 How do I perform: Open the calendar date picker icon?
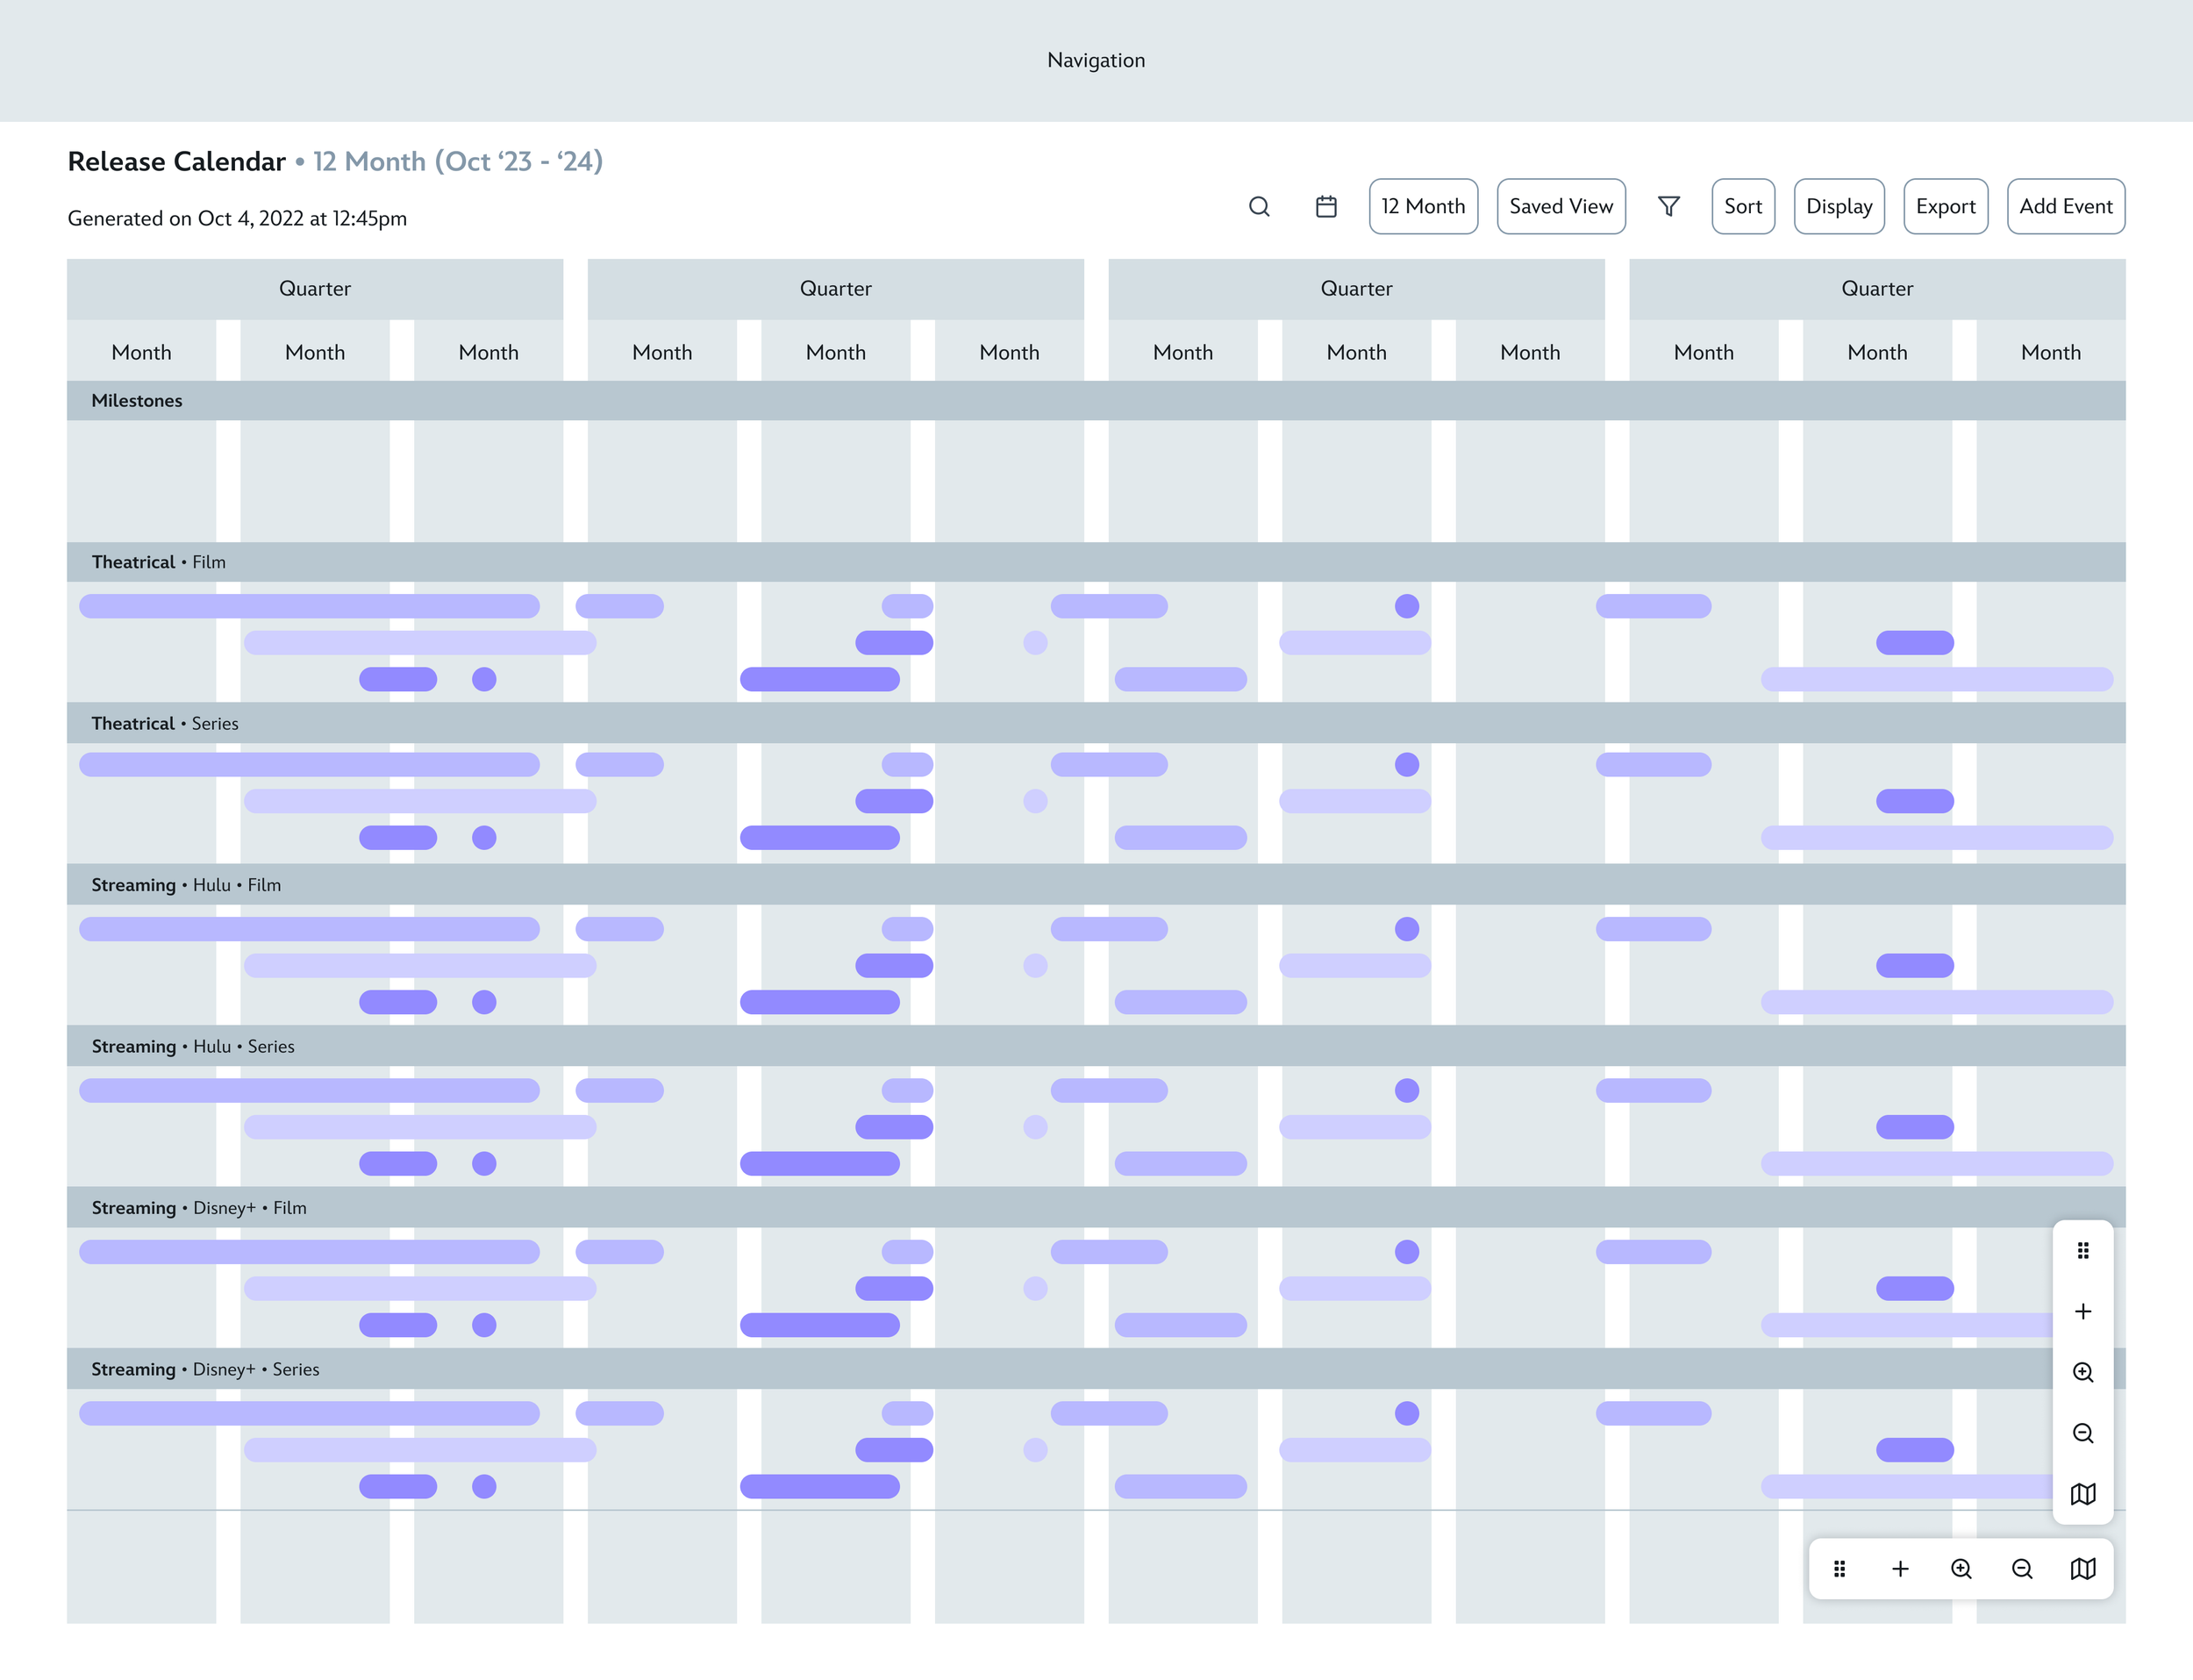(1326, 207)
